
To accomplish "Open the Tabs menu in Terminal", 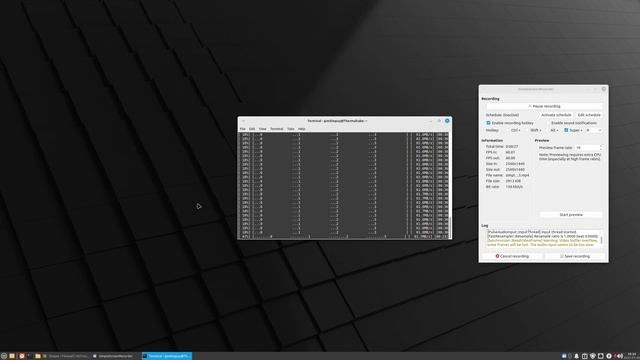I will (x=291, y=129).
